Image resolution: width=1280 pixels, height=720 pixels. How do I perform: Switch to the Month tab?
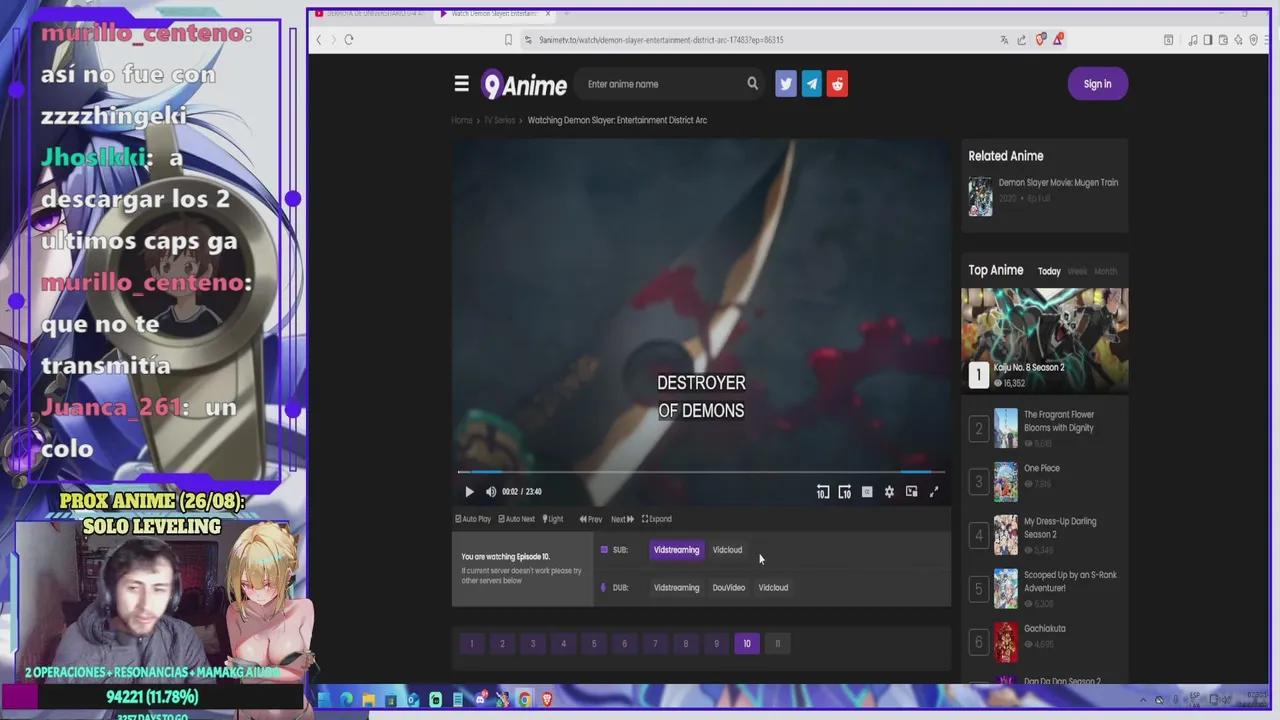coord(1105,271)
